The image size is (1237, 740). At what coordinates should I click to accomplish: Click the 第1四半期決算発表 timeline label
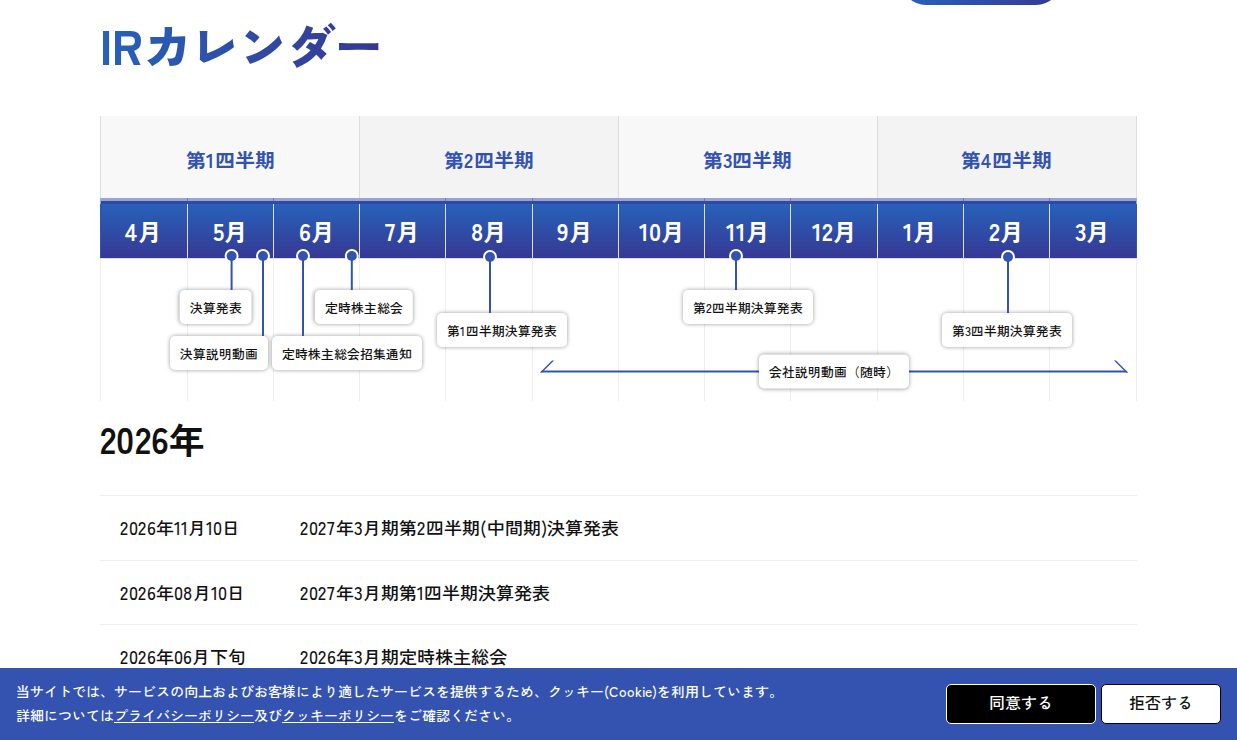click(502, 331)
